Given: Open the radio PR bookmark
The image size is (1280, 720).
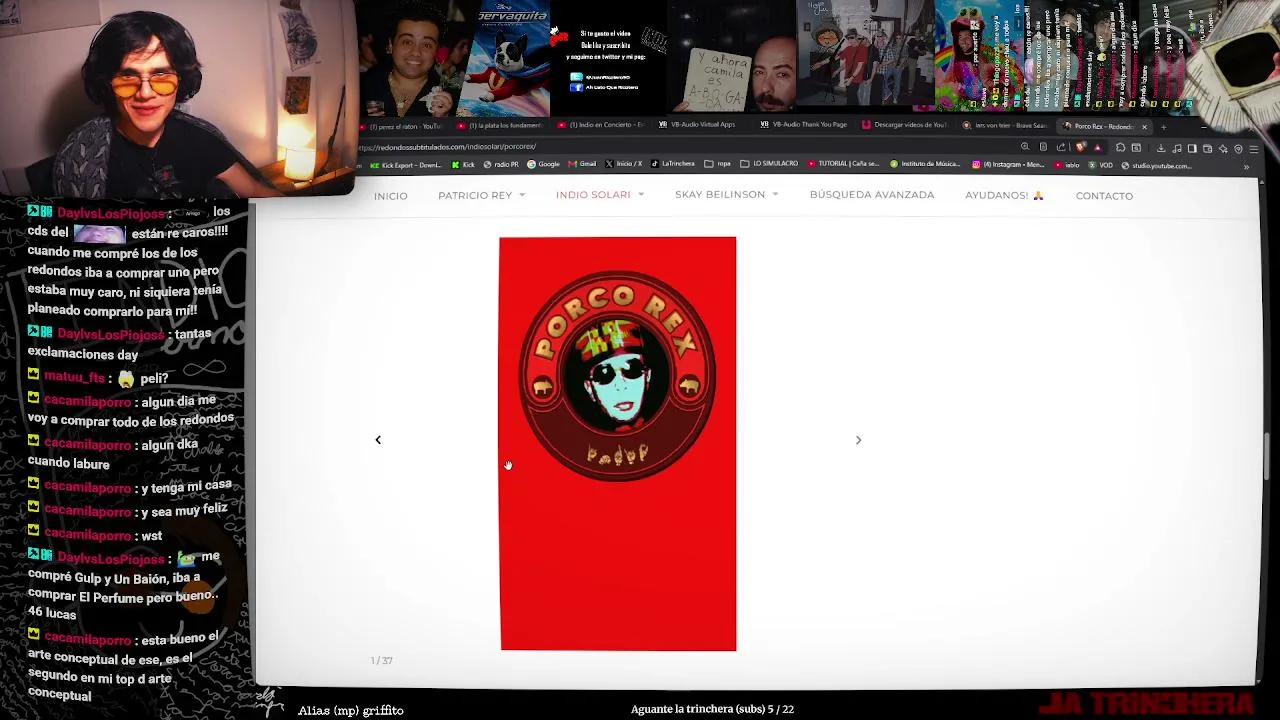Looking at the screenshot, I should [501, 165].
